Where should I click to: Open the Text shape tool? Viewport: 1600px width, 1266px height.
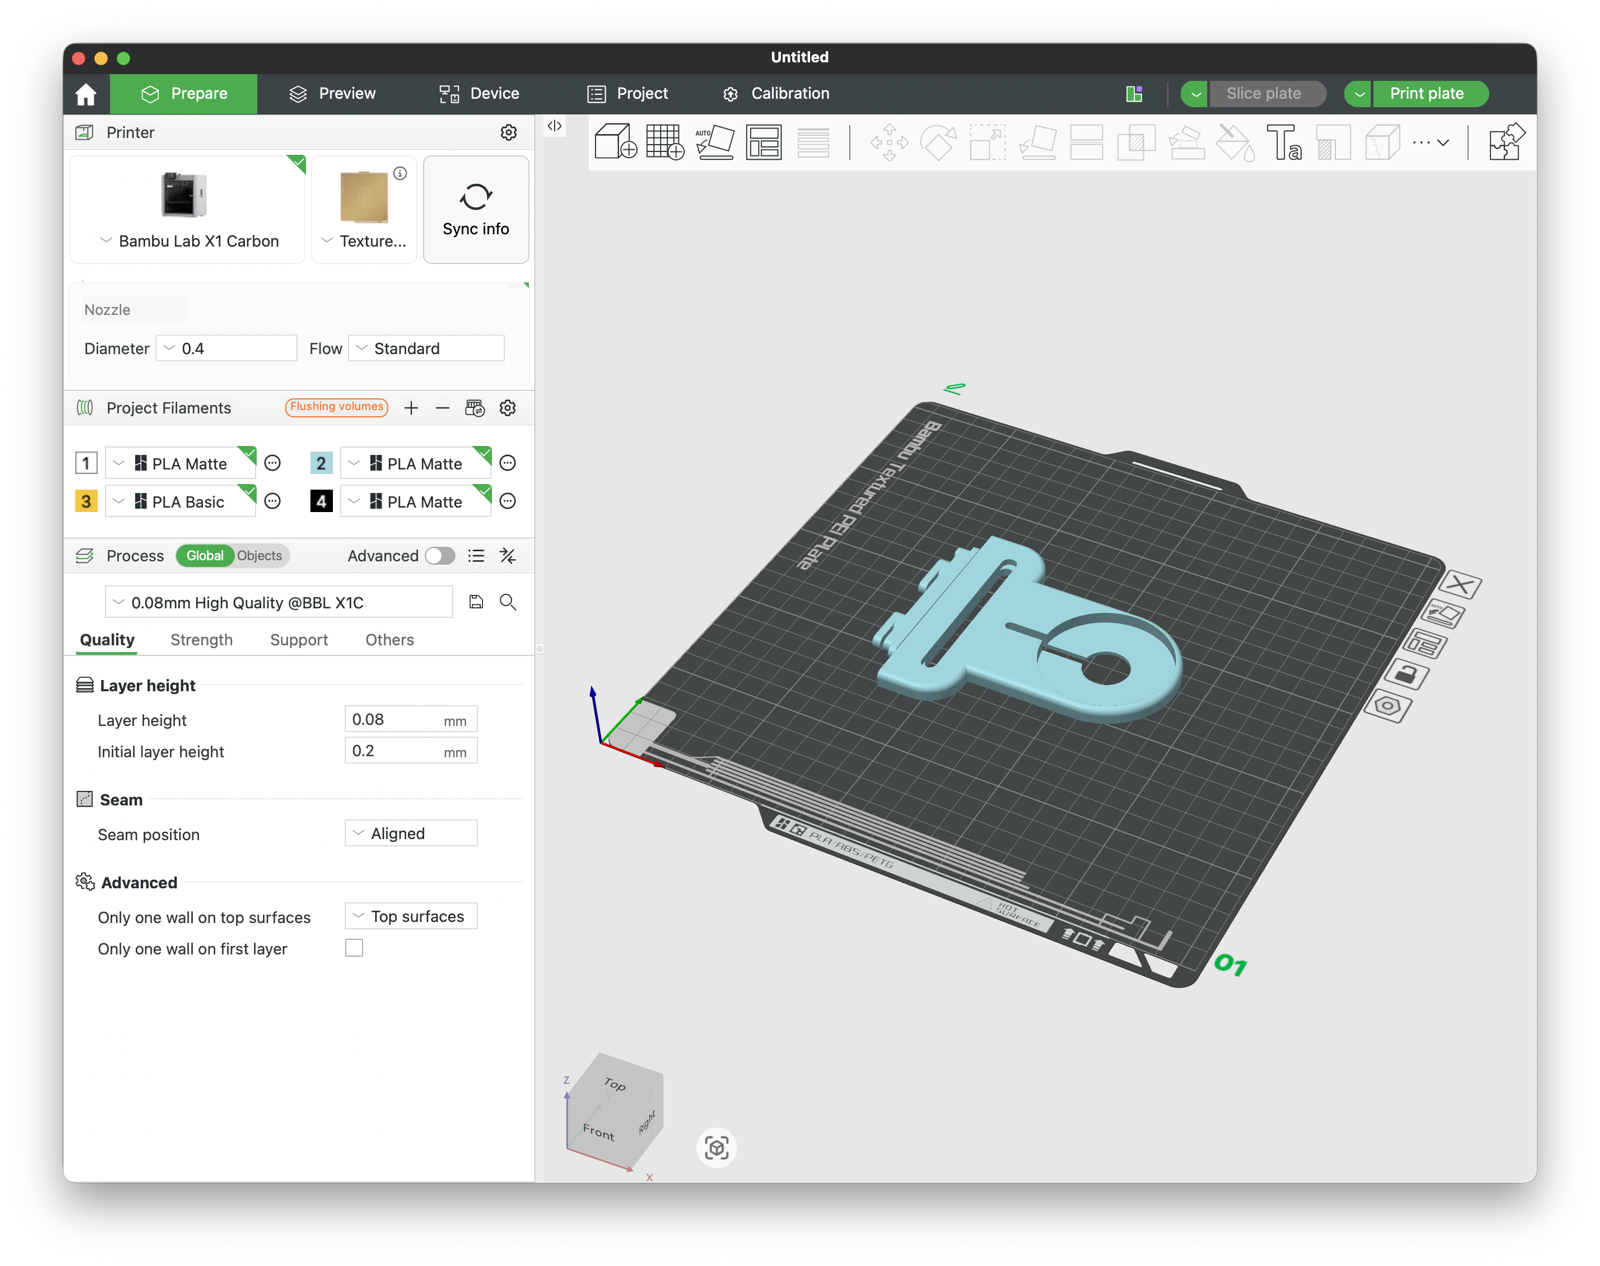point(1283,142)
